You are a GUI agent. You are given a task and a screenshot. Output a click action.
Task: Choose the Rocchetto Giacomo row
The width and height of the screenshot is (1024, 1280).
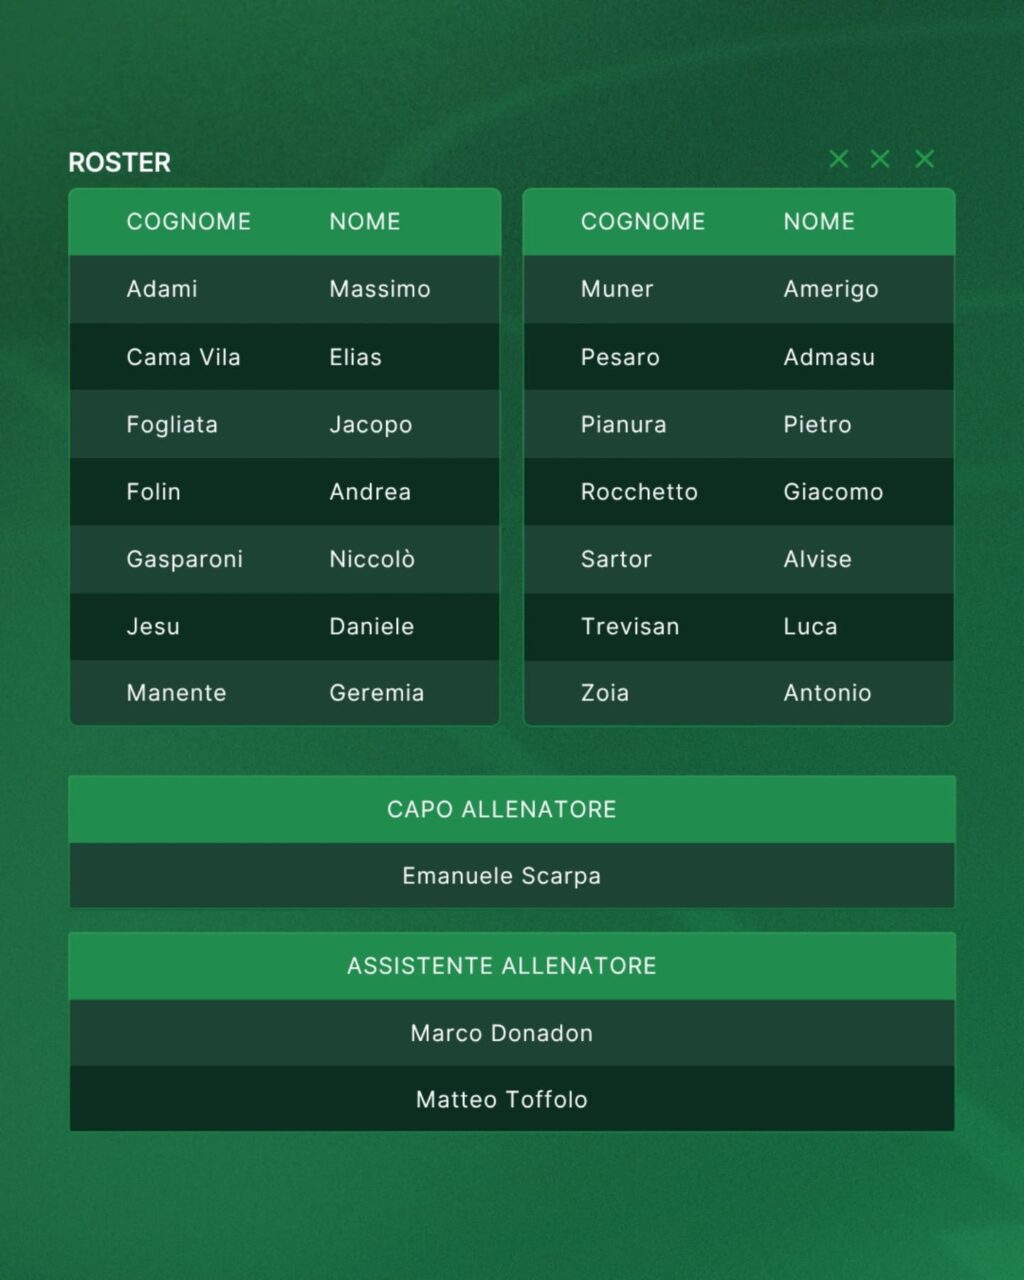(x=739, y=492)
